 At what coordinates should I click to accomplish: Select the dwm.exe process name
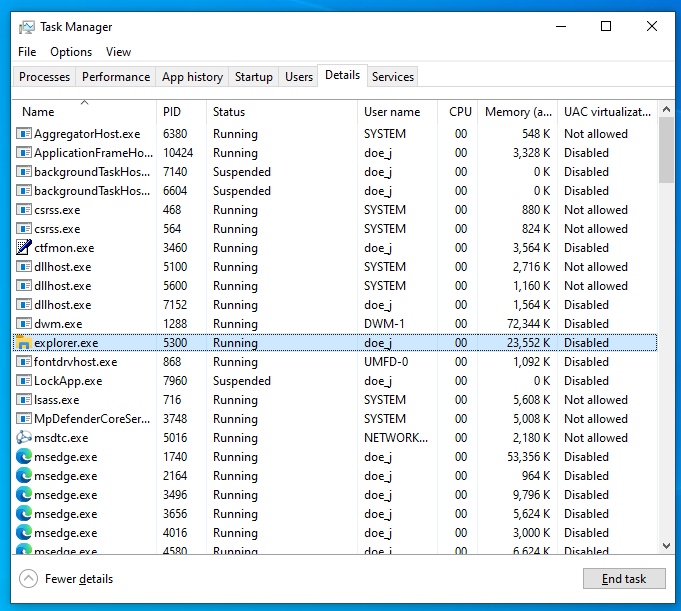tap(58, 324)
